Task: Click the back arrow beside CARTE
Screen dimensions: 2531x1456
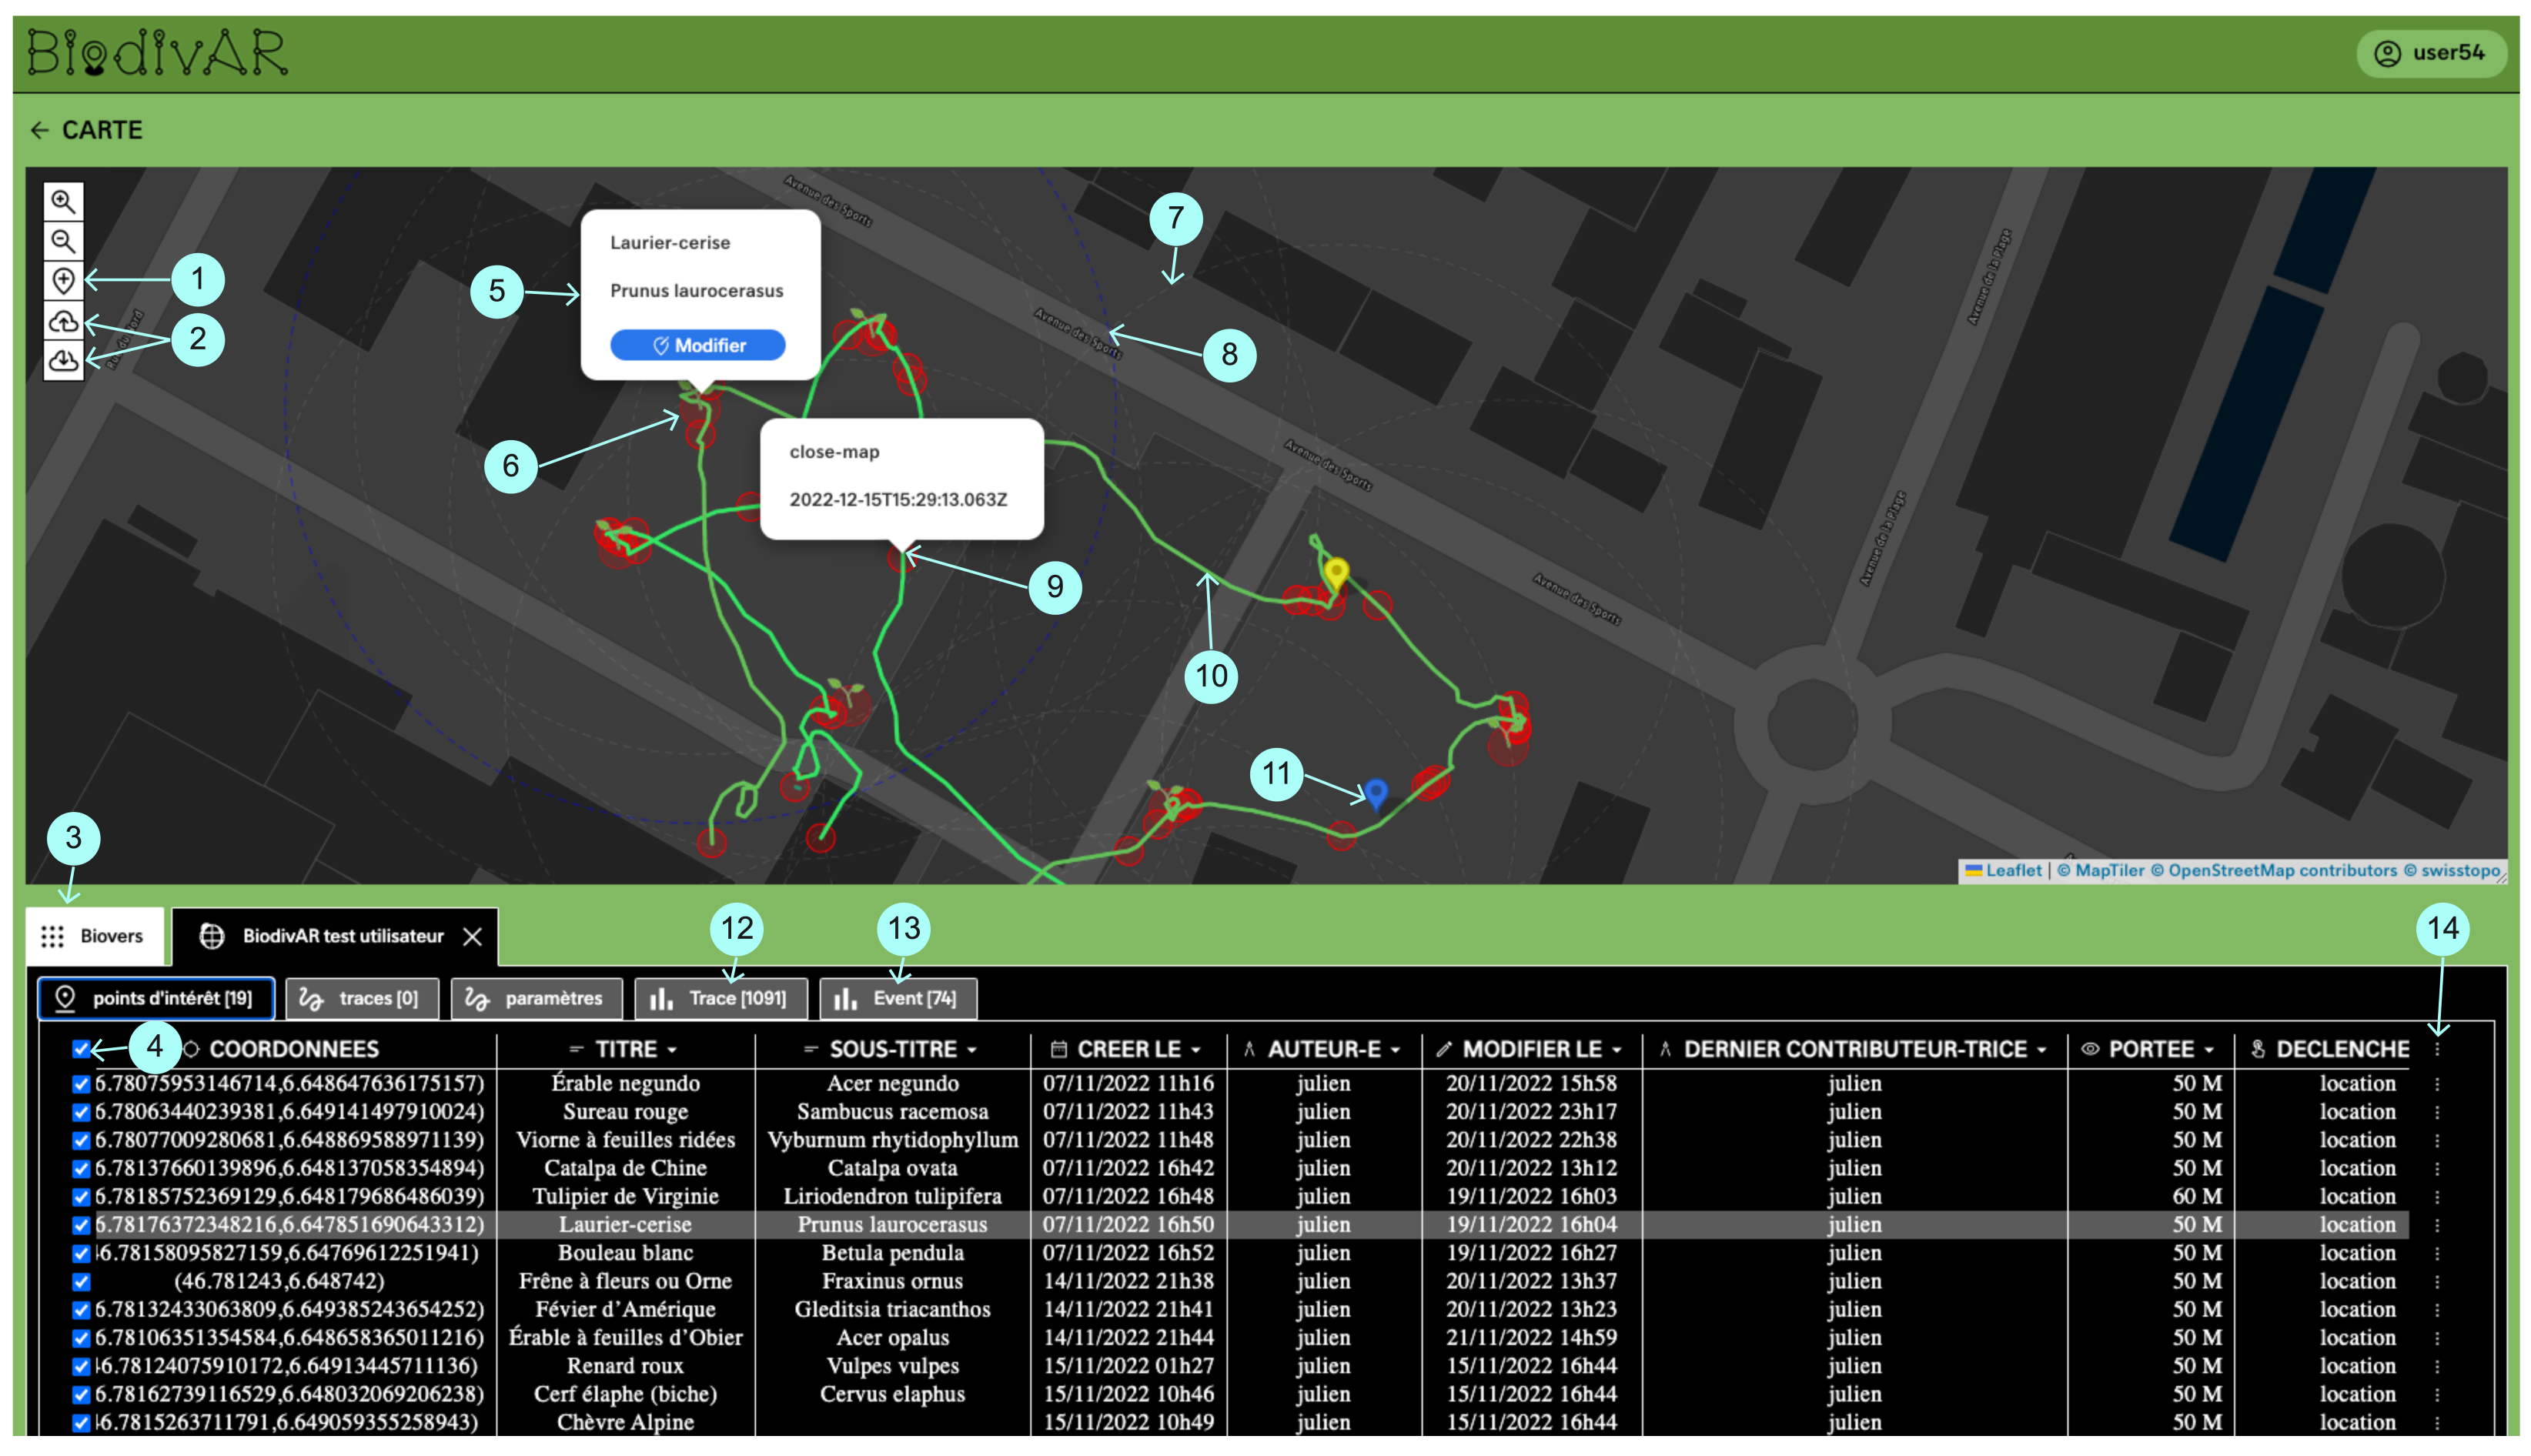Action: 39,130
